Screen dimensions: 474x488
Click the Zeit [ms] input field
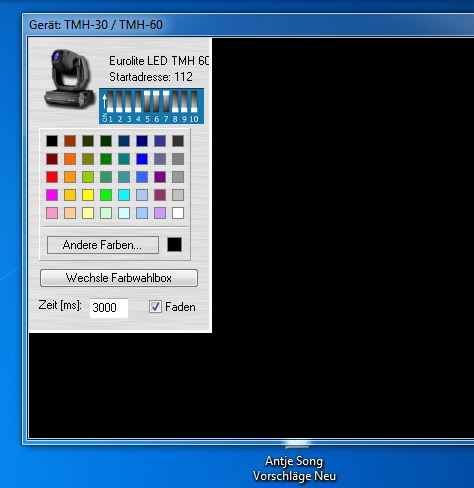[x=109, y=308]
